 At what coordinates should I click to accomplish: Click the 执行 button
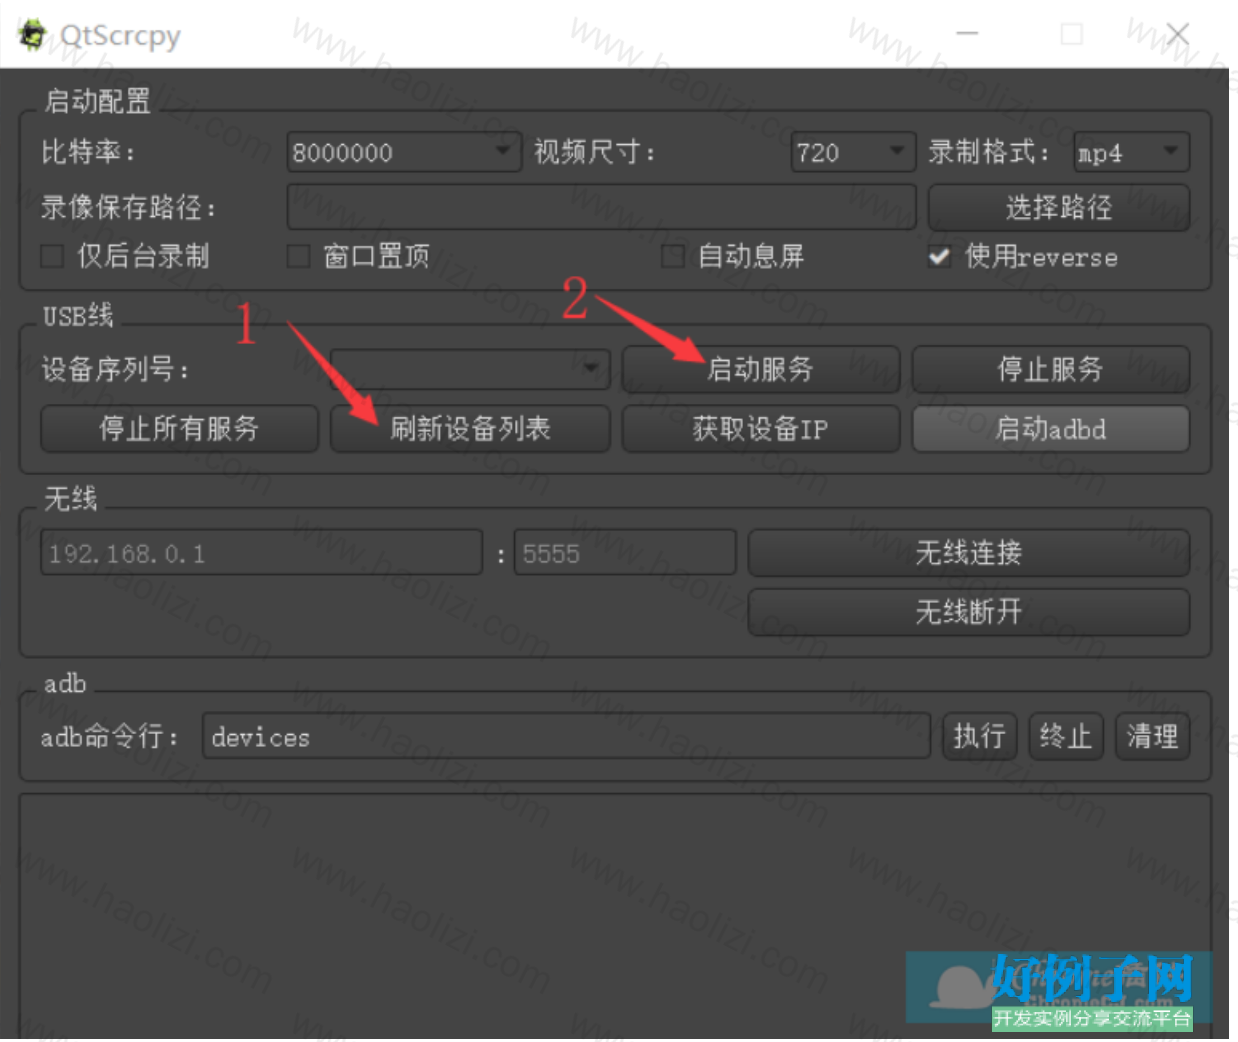tap(979, 737)
